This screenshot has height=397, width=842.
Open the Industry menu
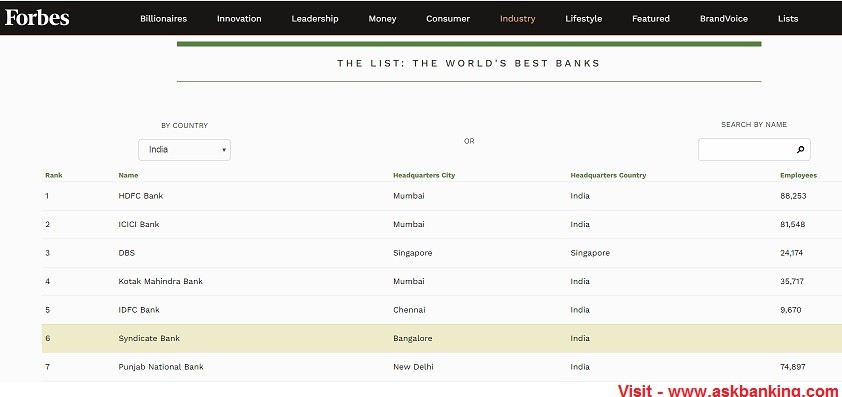[x=518, y=19]
